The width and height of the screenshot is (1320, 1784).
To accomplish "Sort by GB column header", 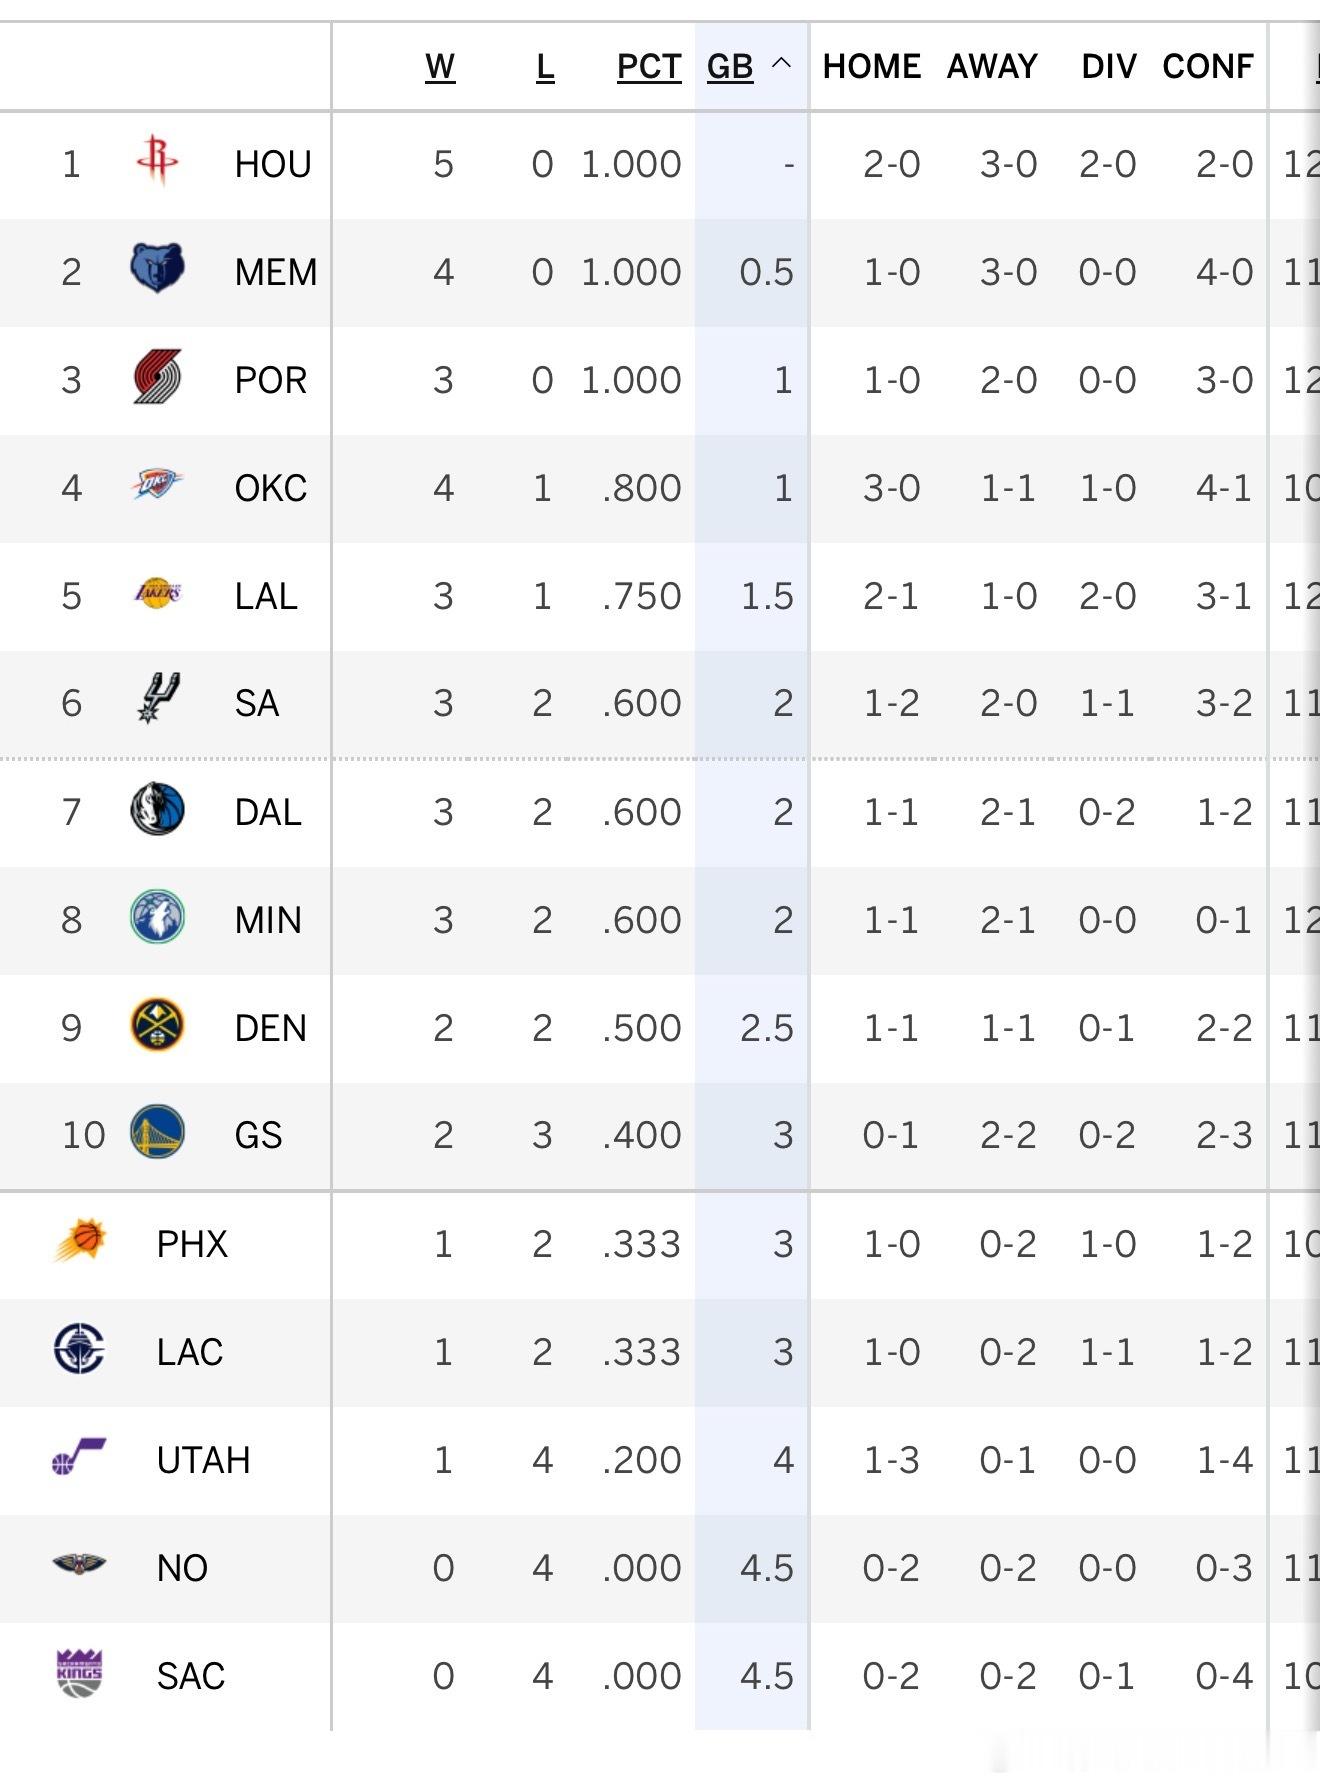I will (x=730, y=66).
